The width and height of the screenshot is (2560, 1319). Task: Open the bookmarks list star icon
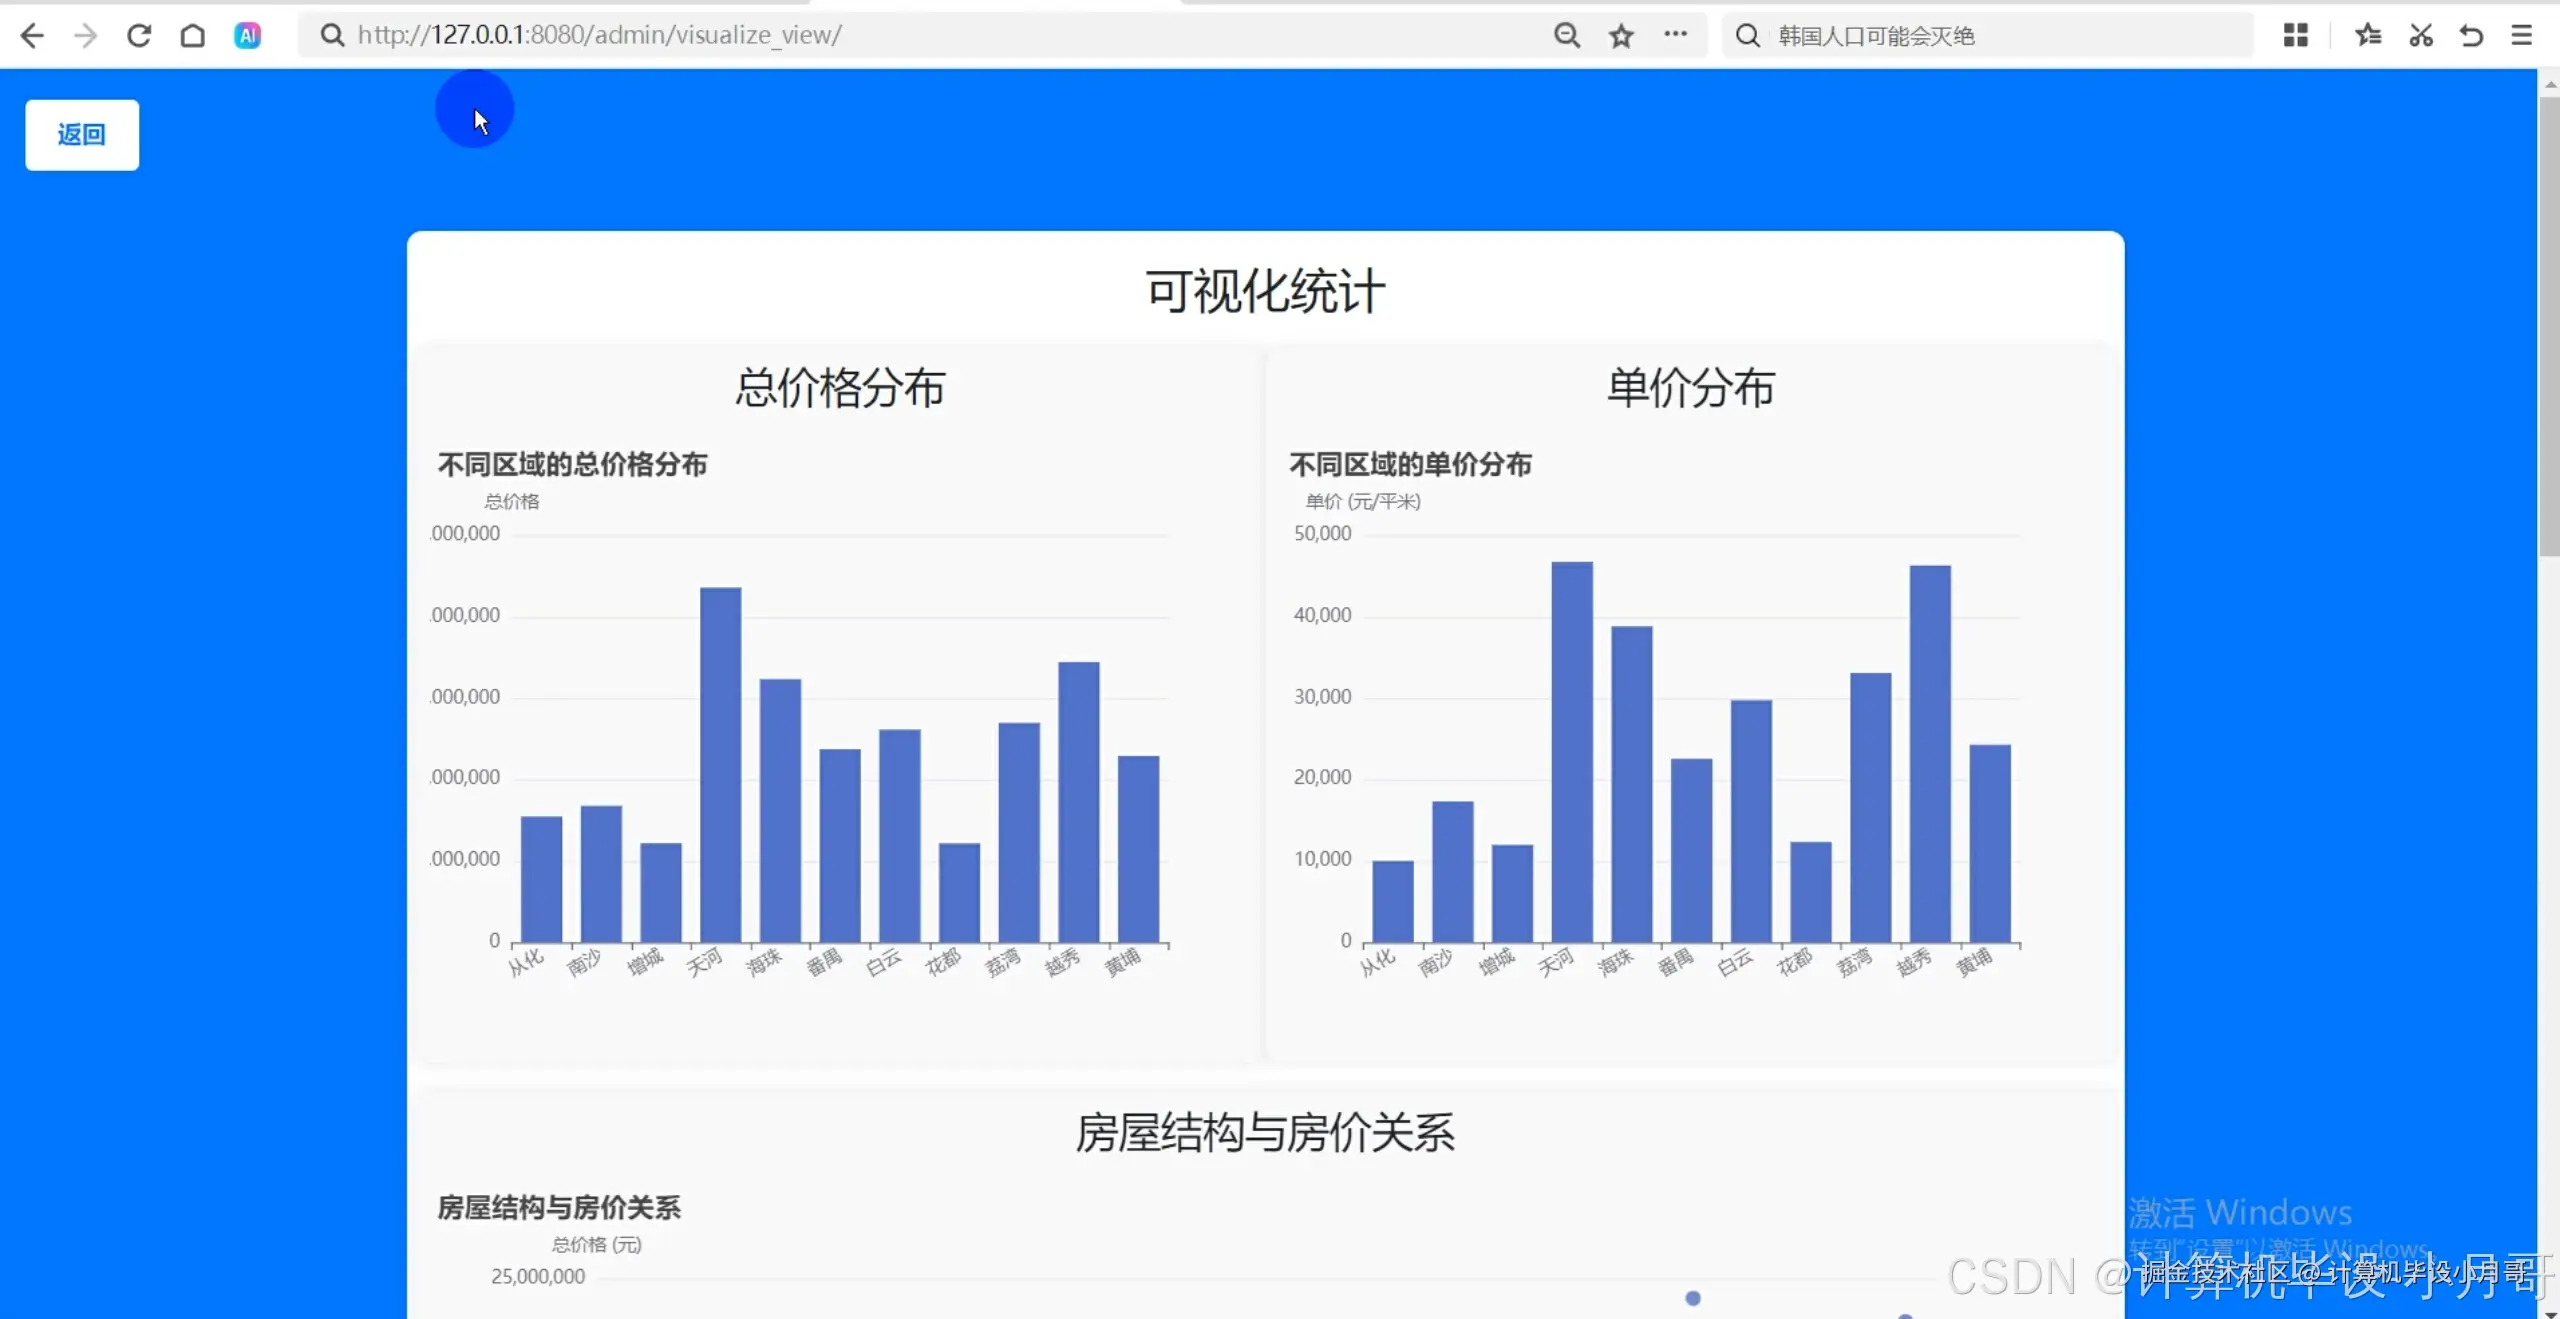pos(2368,35)
